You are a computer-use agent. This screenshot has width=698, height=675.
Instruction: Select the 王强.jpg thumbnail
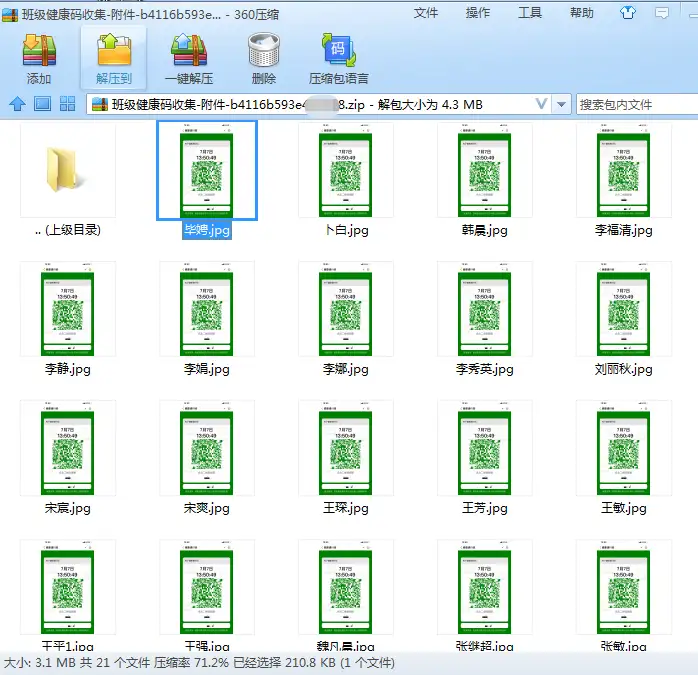[207, 587]
